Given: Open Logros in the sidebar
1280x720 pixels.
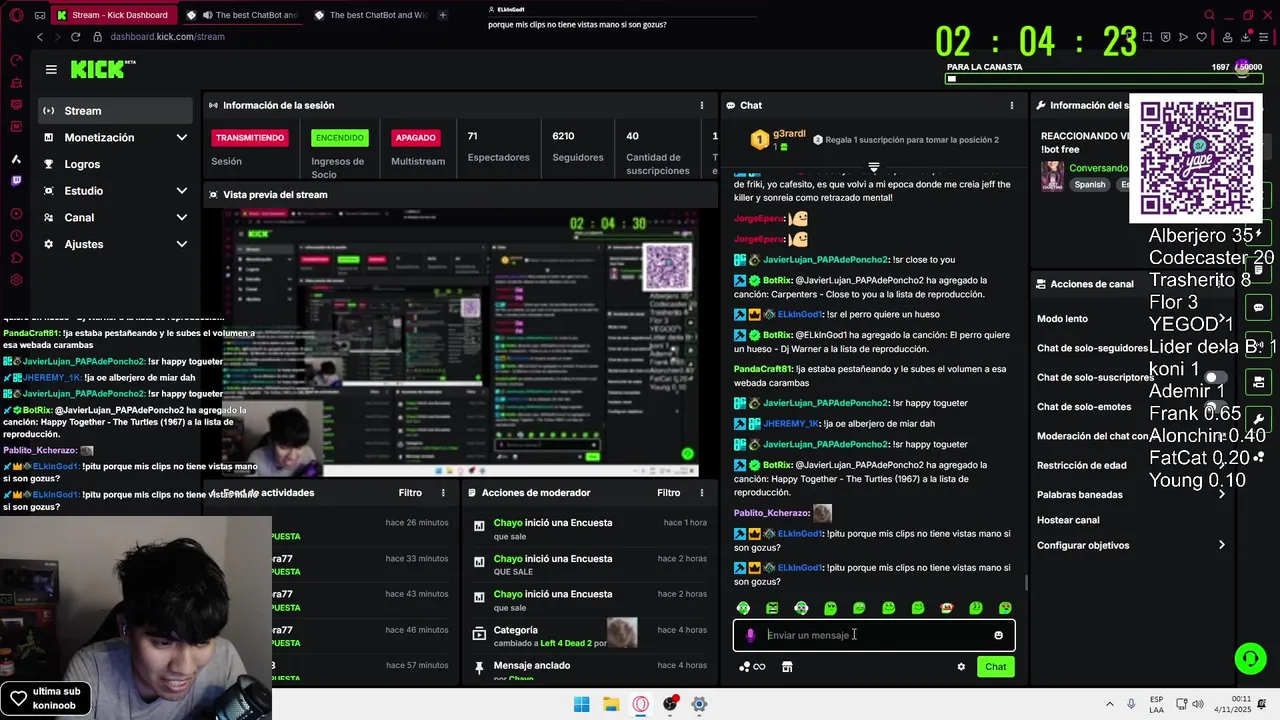Looking at the screenshot, I should click(115, 164).
